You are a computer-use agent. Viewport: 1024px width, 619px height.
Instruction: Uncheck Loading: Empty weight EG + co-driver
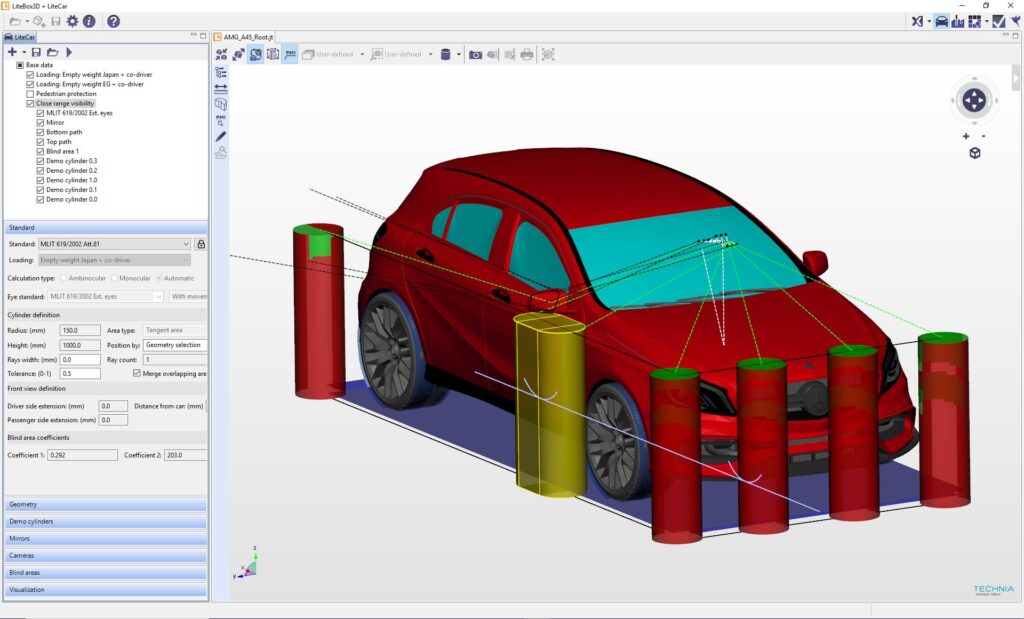click(x=30, y=84)
